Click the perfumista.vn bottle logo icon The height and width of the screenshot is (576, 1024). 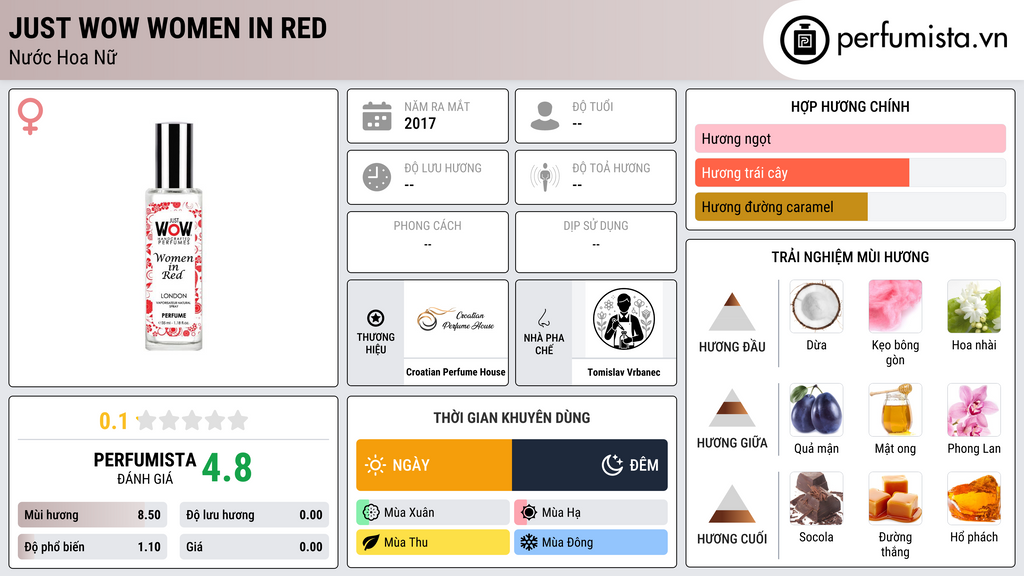point(804,40)
